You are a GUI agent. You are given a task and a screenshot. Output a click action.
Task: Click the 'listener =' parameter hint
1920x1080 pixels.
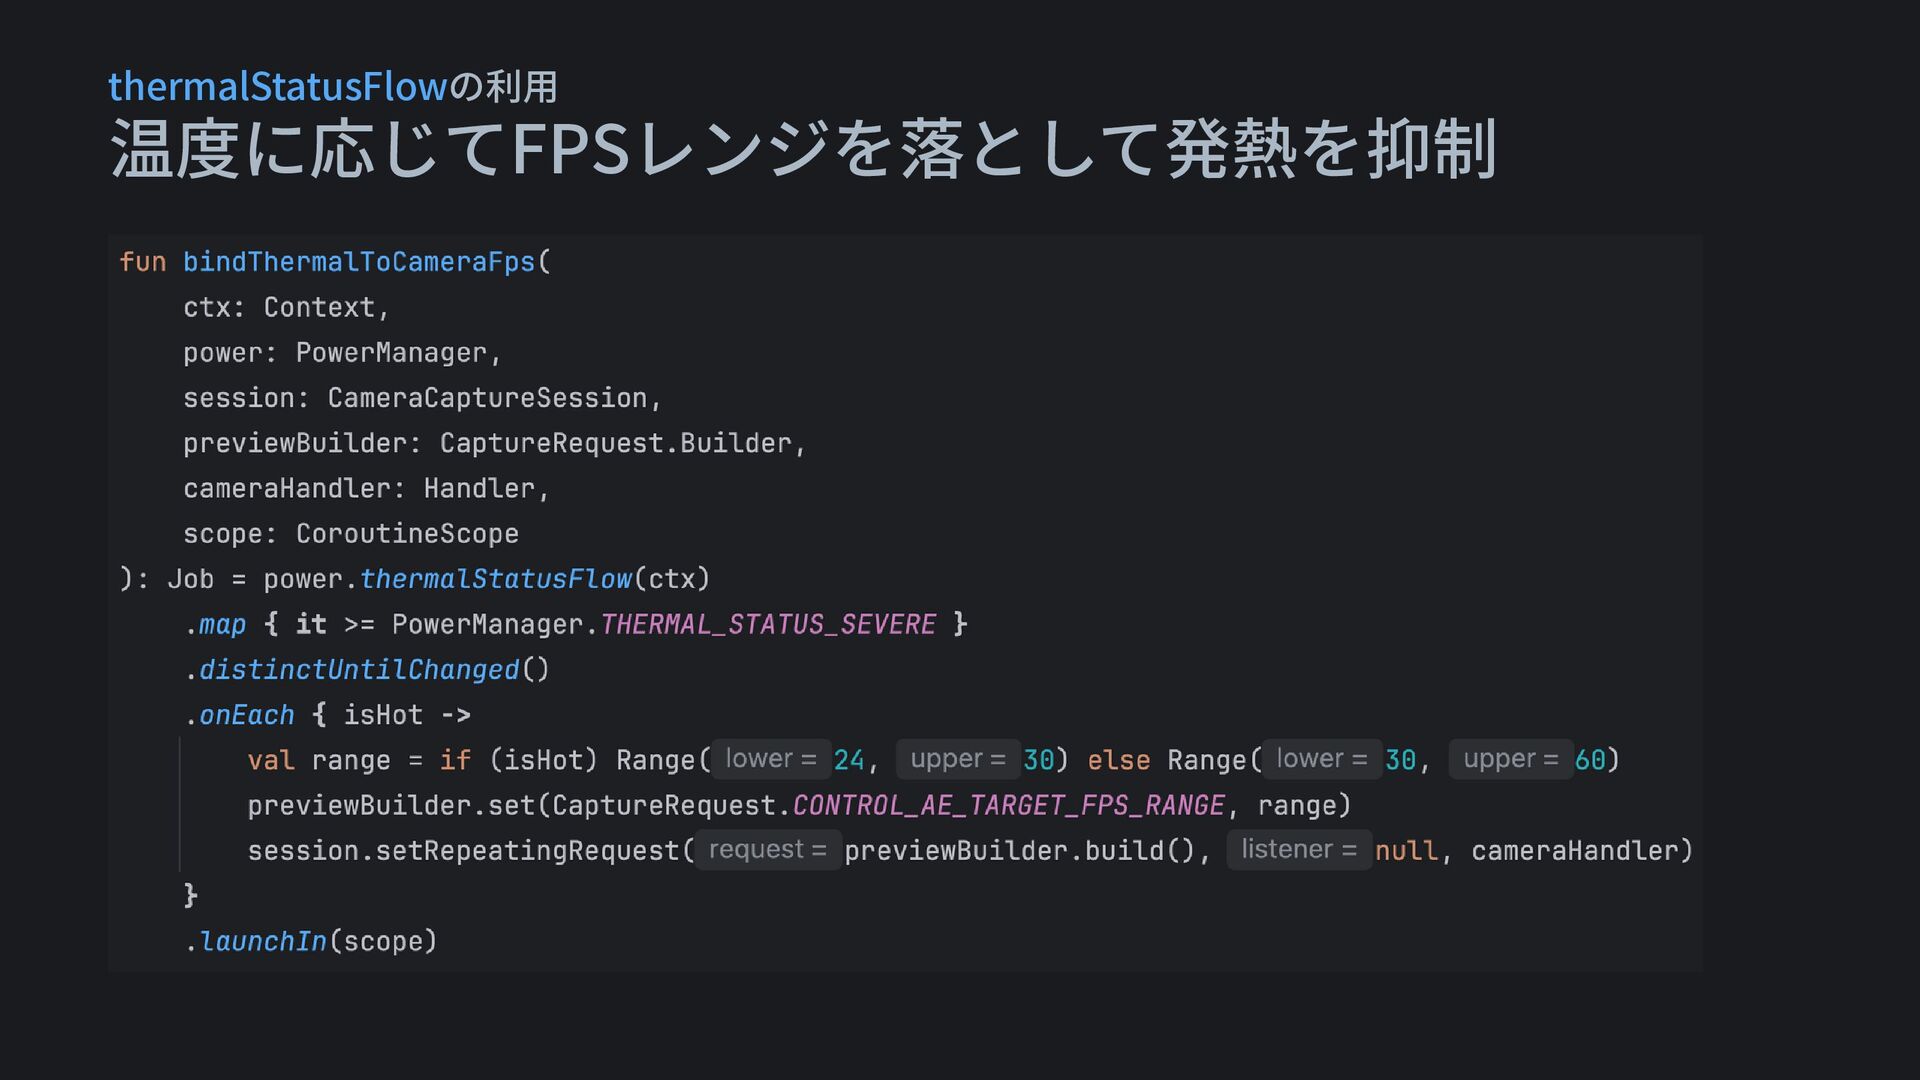[1298, 850]
